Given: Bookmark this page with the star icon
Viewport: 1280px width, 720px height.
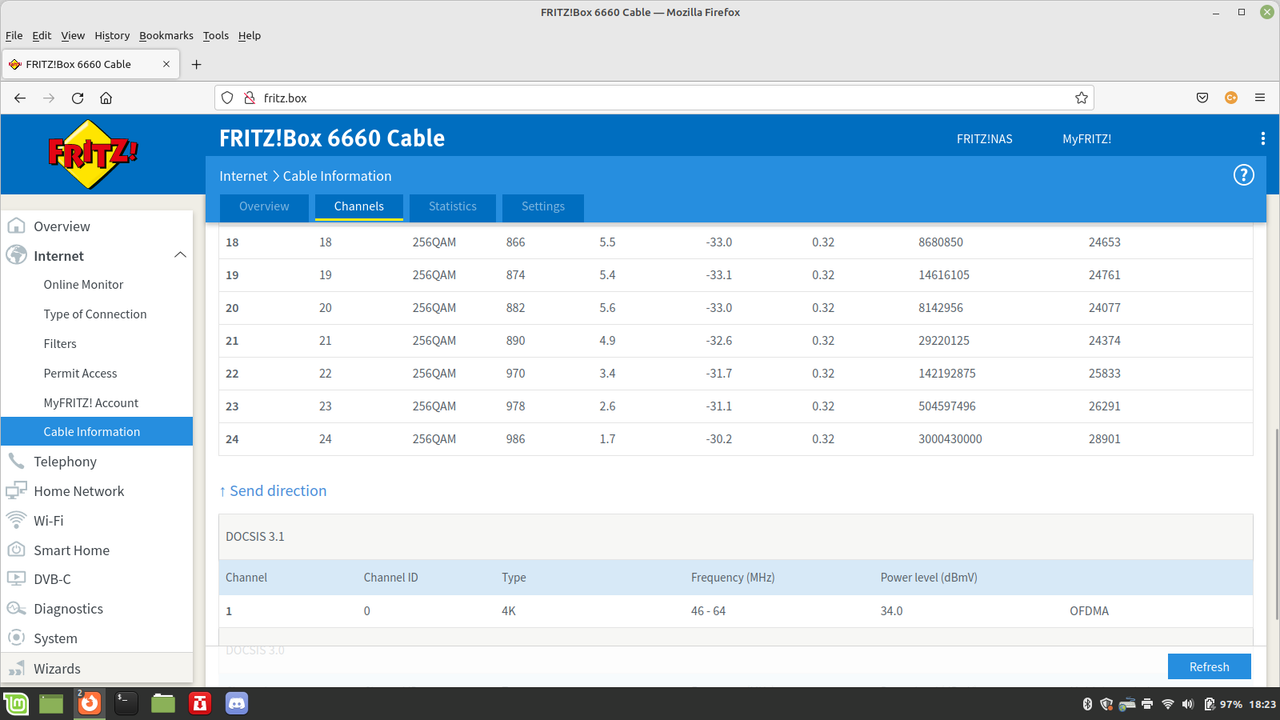Looking at the screenshot, I should click(x=1081, y=98).
